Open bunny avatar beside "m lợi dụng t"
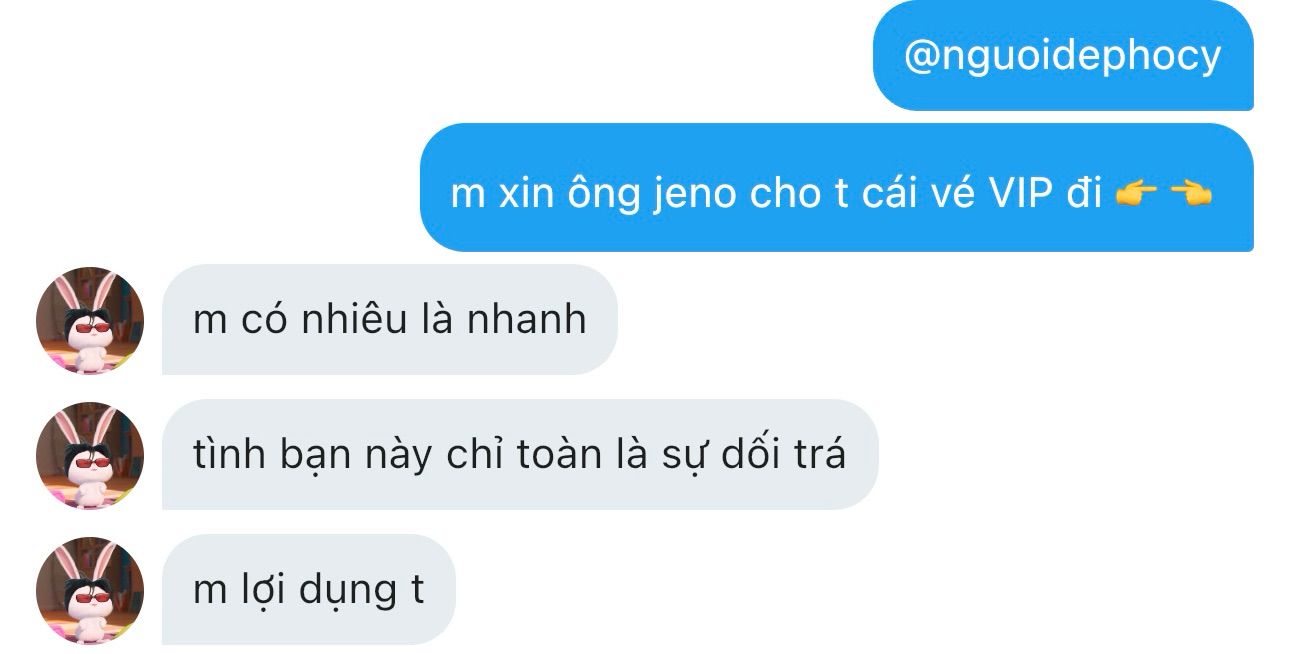The image size is (1290, 654). coord(90,590)
